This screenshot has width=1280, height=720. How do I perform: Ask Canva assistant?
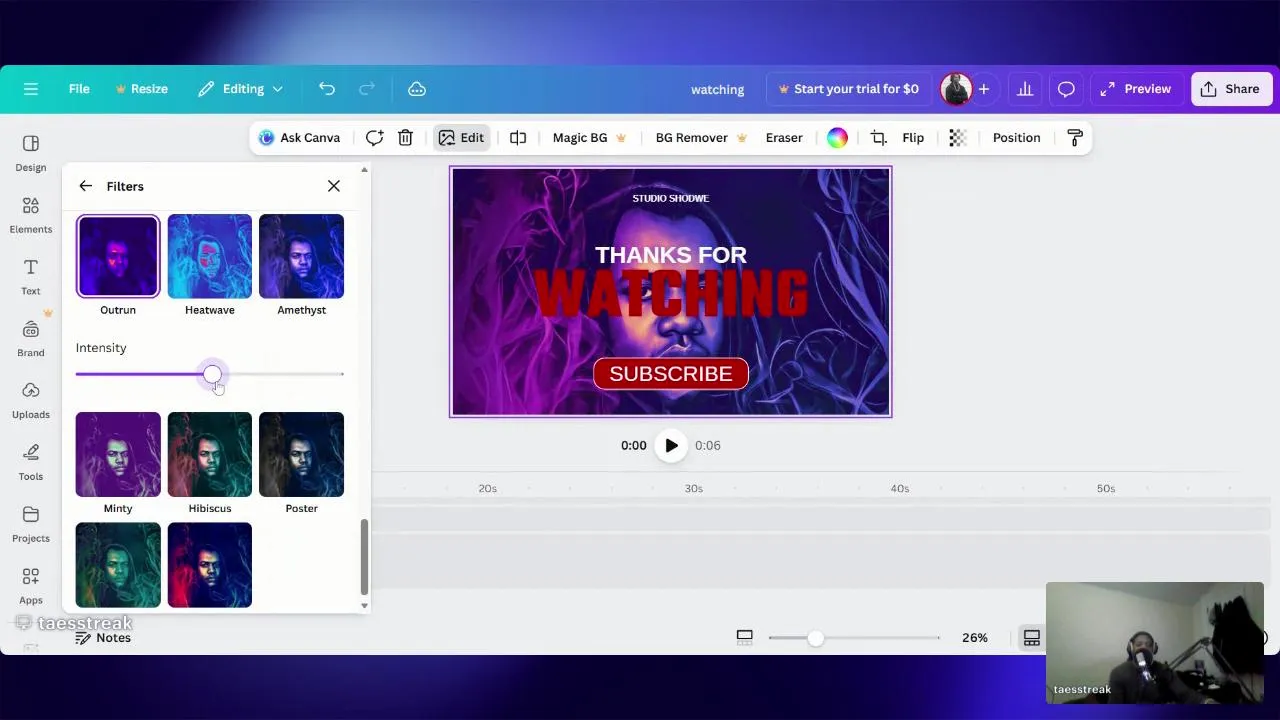pyautogui.click(x=300, y=138)
